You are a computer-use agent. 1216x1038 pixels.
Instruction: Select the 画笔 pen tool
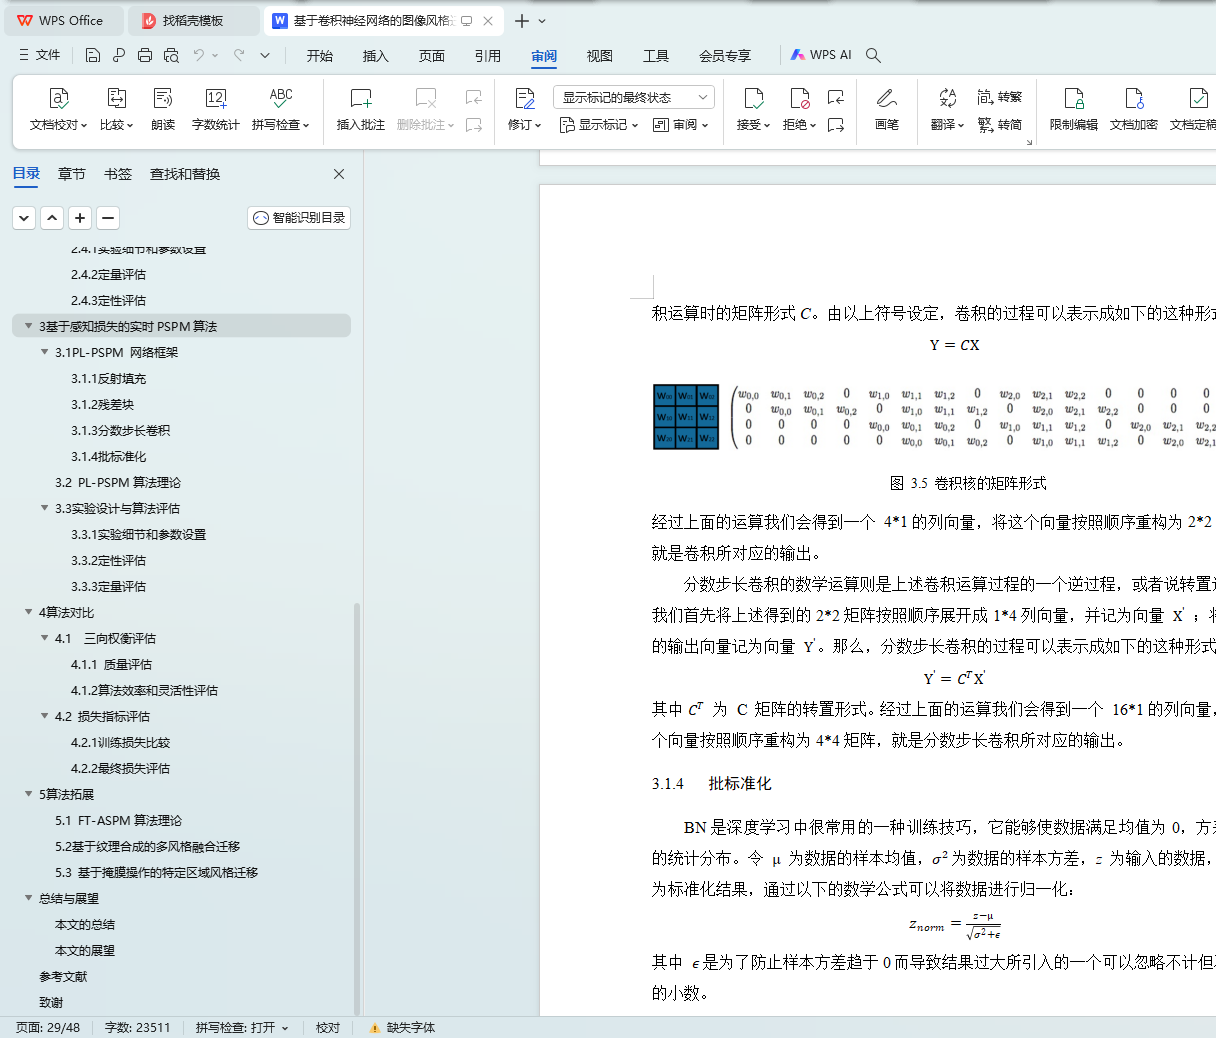click(x=887, y=109)
